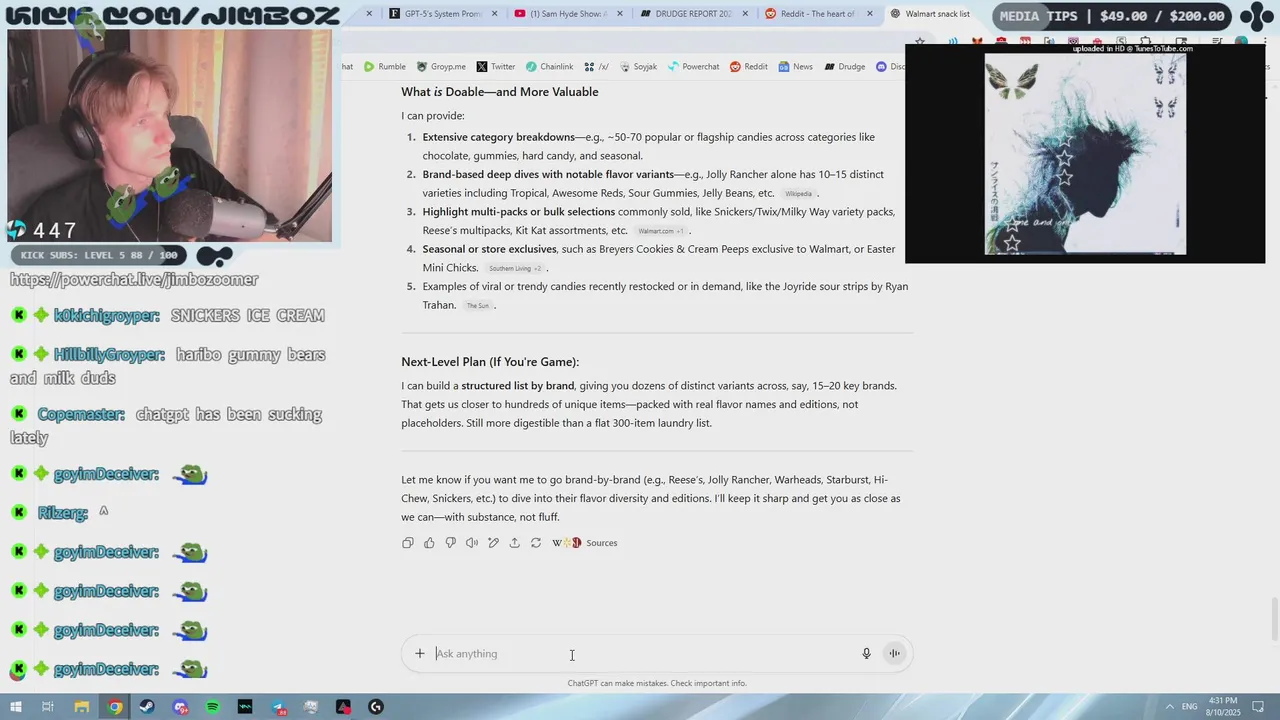The height and width of the screenshot is (720, 1280).
Task: Close the DRUDGE REPORT tab
Action: [745, 14]
